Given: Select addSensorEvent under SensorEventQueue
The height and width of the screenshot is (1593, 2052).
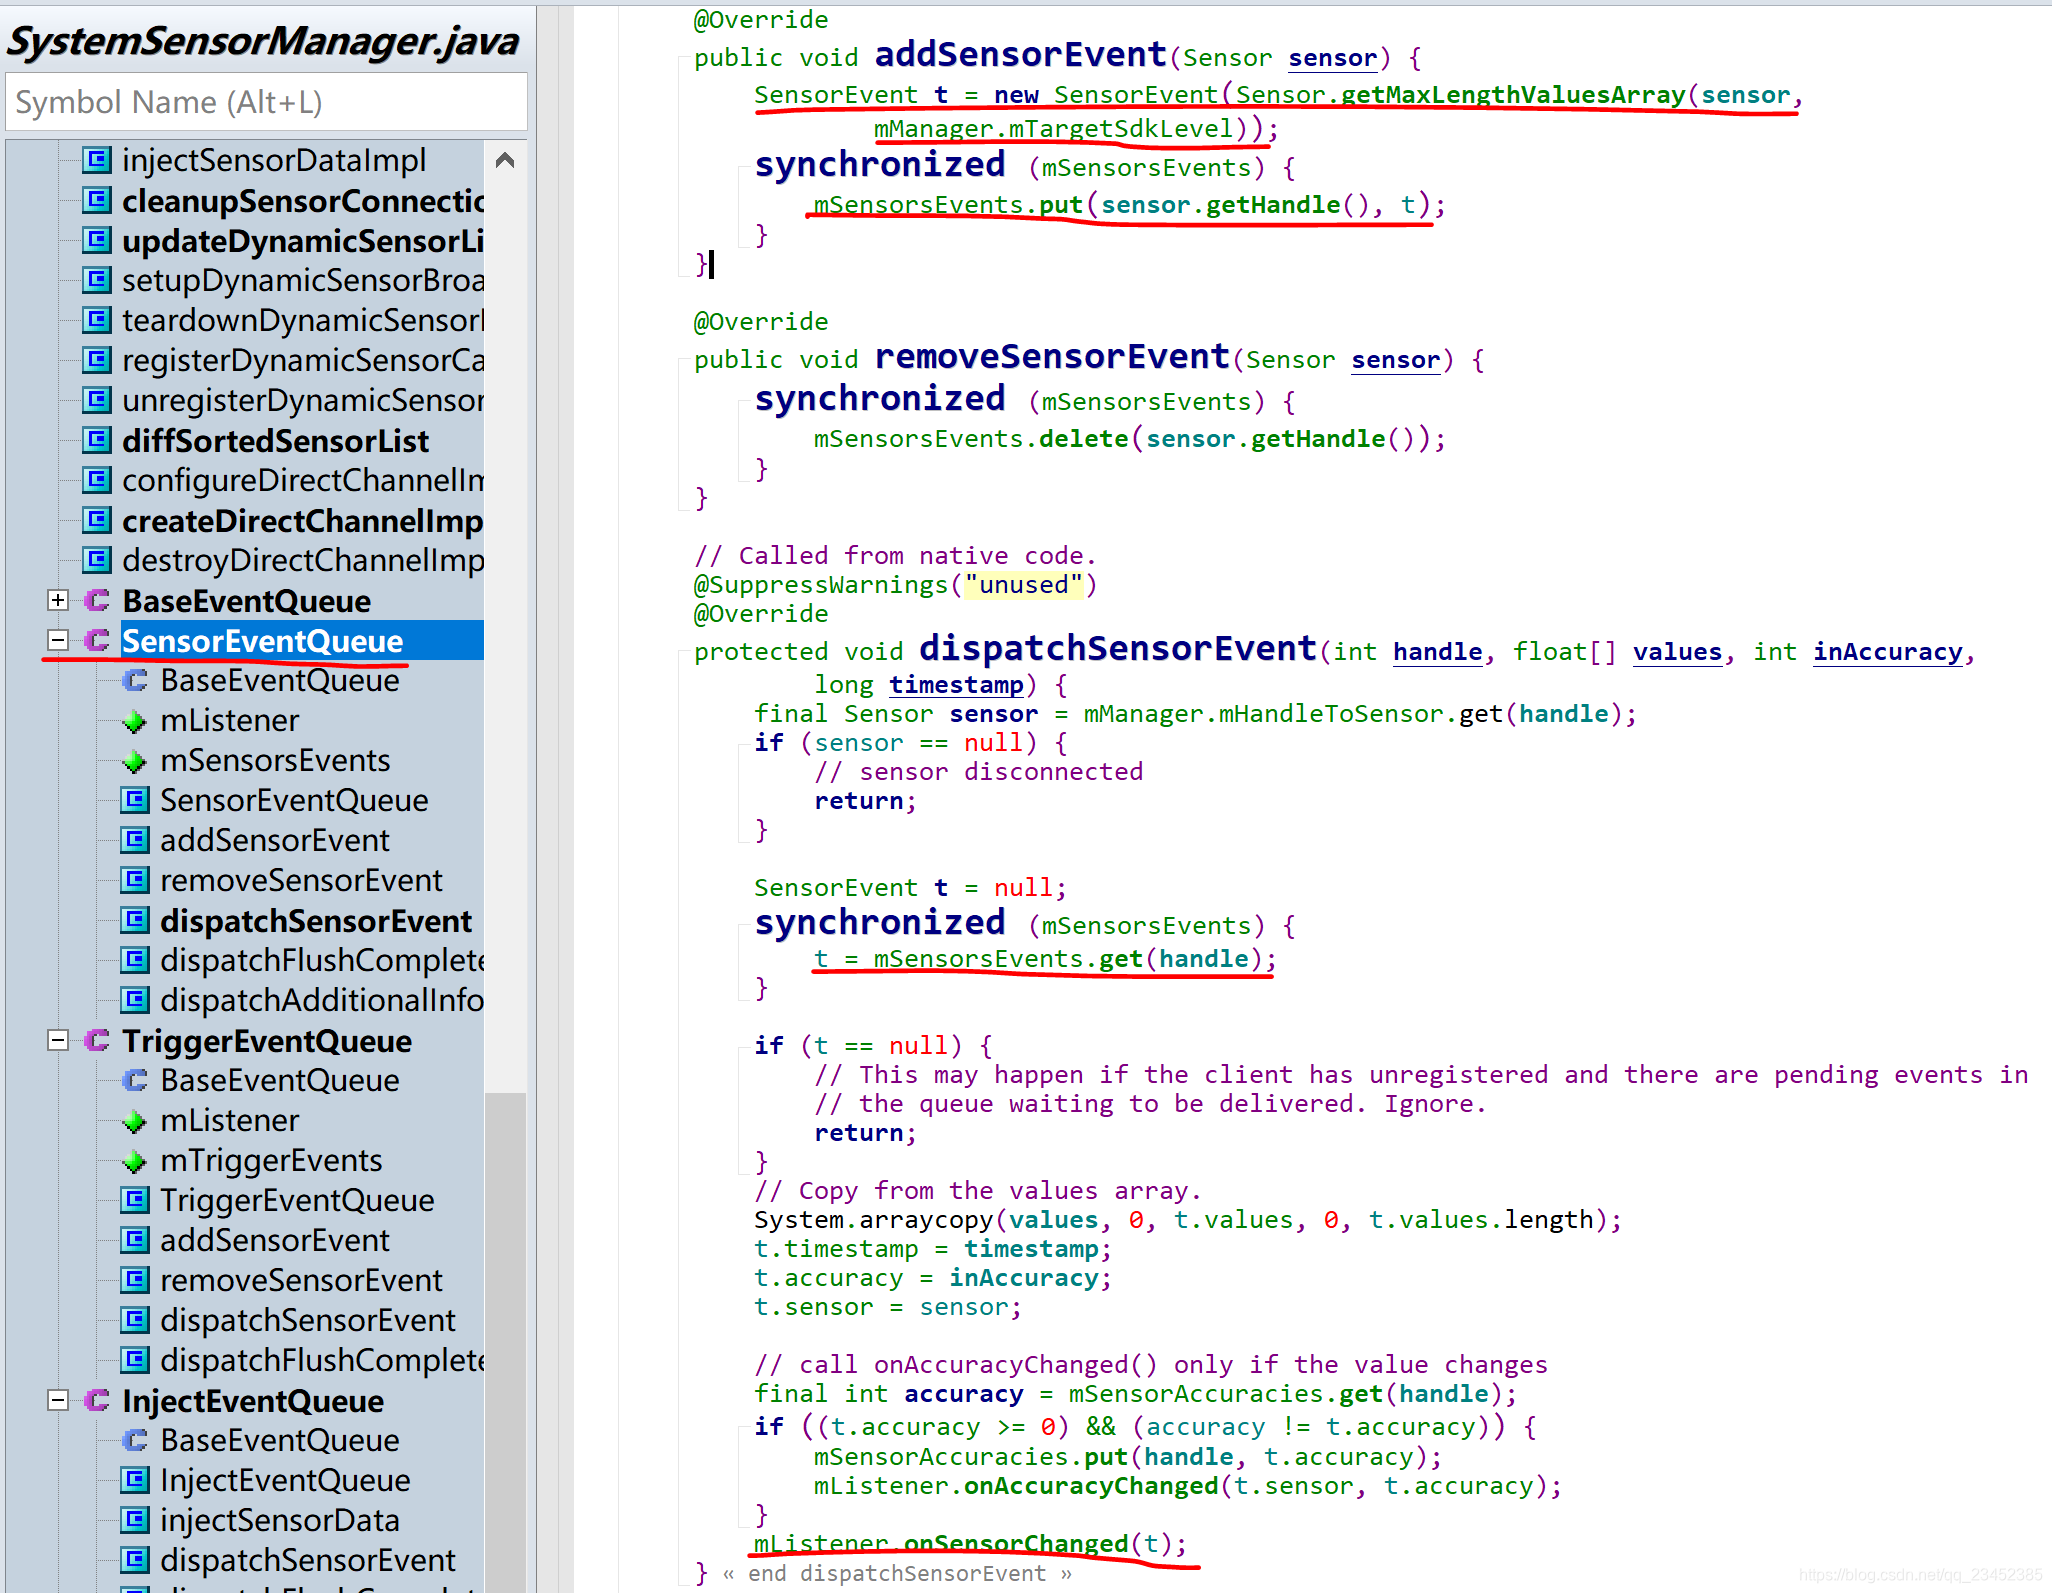Looking at the screenshot, I should click(x=274, y=840).
